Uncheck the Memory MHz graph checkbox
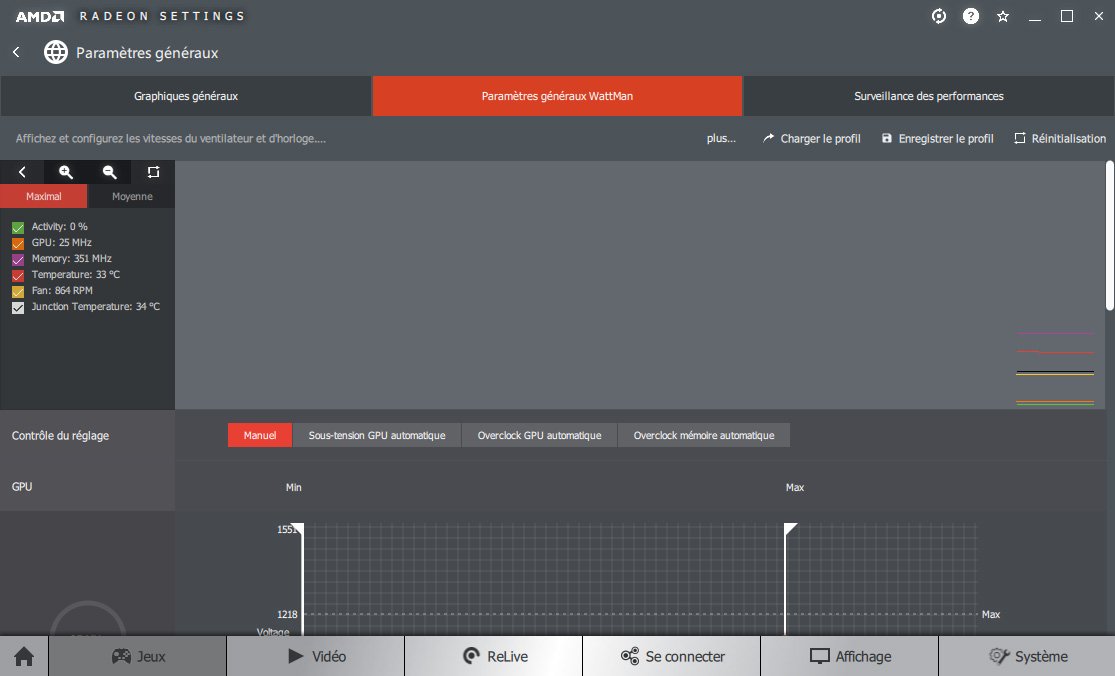1115x676 pixels. [x=18, y=259]
